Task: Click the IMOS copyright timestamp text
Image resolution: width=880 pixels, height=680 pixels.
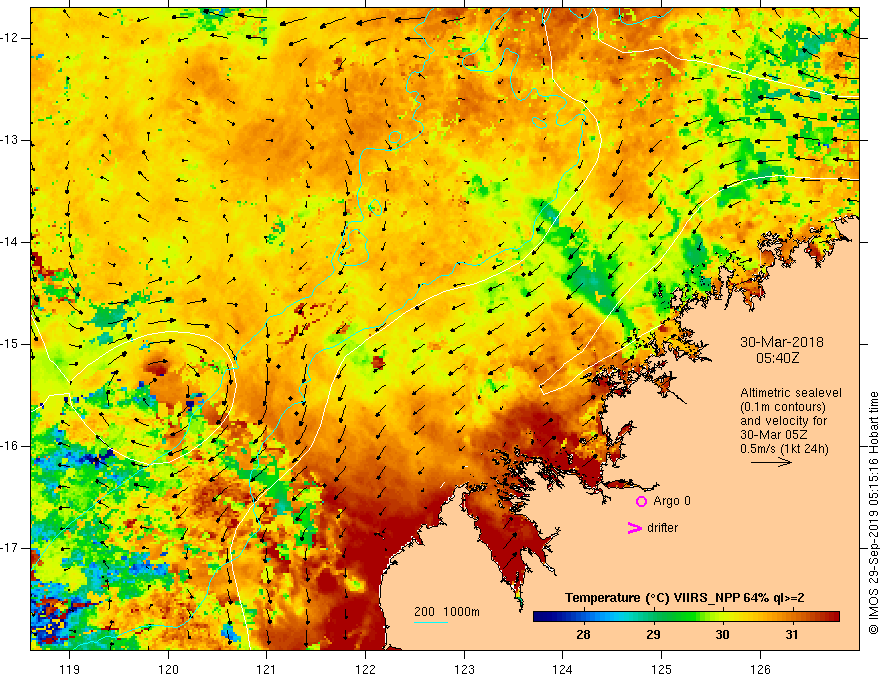Action: tap(873, 513)
